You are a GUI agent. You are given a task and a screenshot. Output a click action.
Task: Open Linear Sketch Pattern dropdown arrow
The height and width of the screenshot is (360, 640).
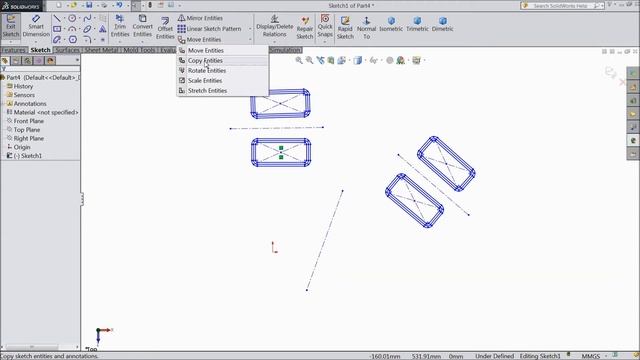(250, 29)
